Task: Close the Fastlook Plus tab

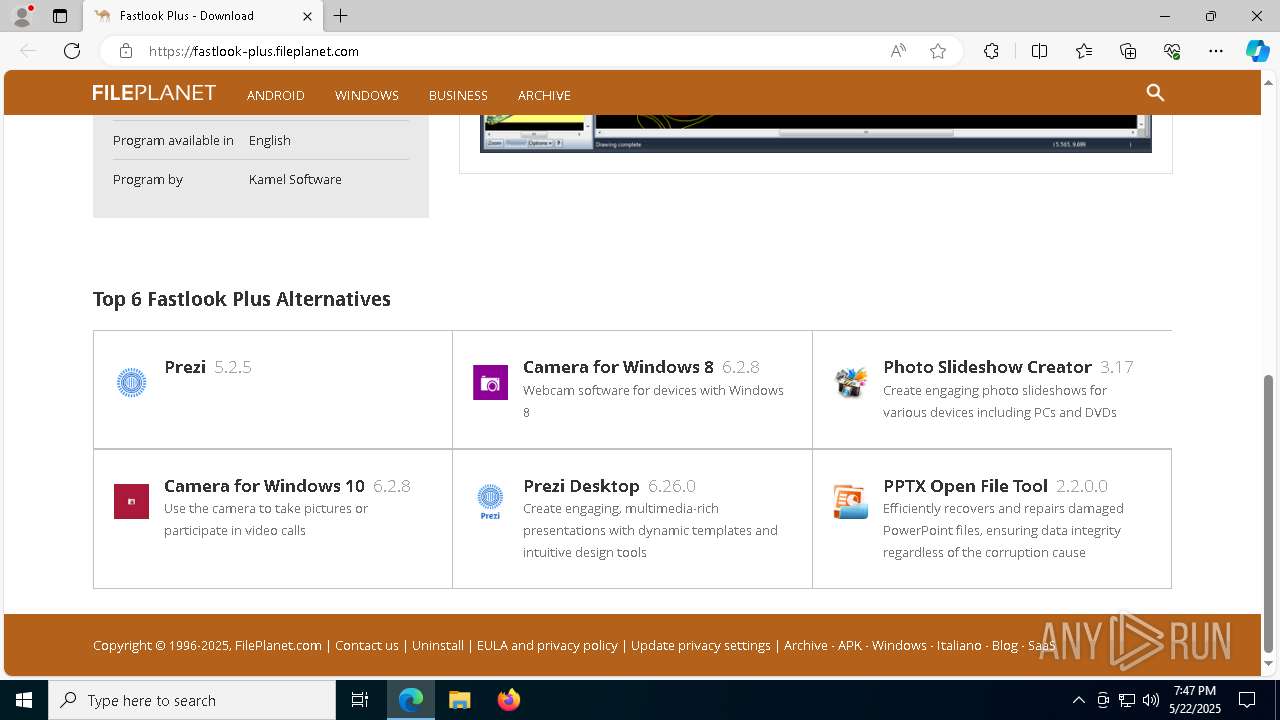Action: click(x=307, y=16)
